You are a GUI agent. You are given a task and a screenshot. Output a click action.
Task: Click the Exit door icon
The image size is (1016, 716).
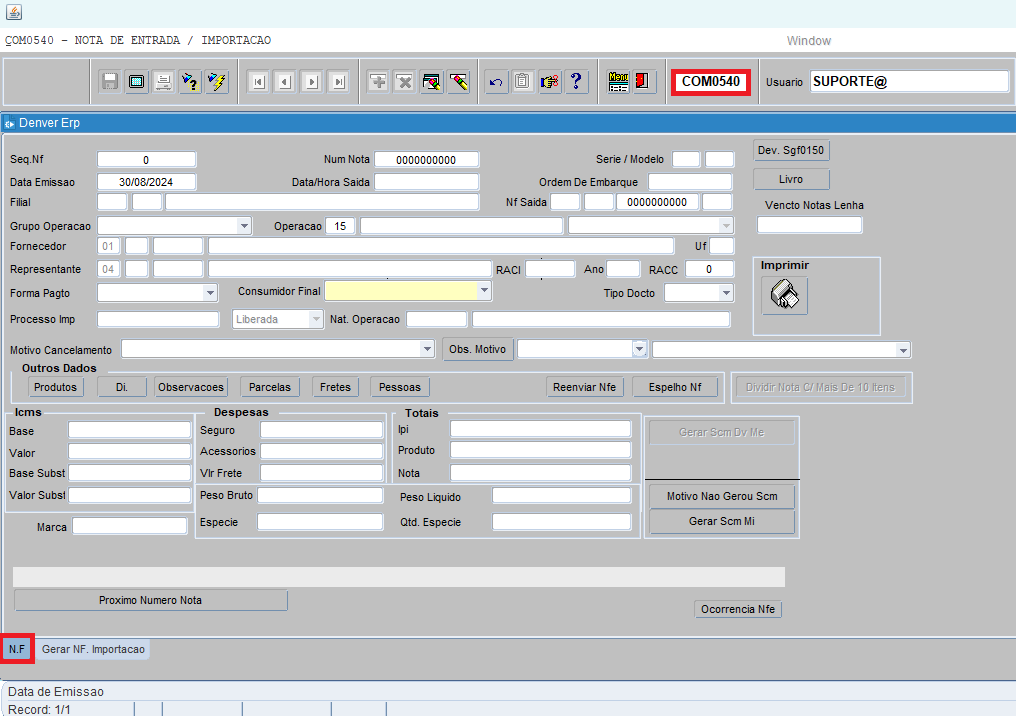[643, 82]
